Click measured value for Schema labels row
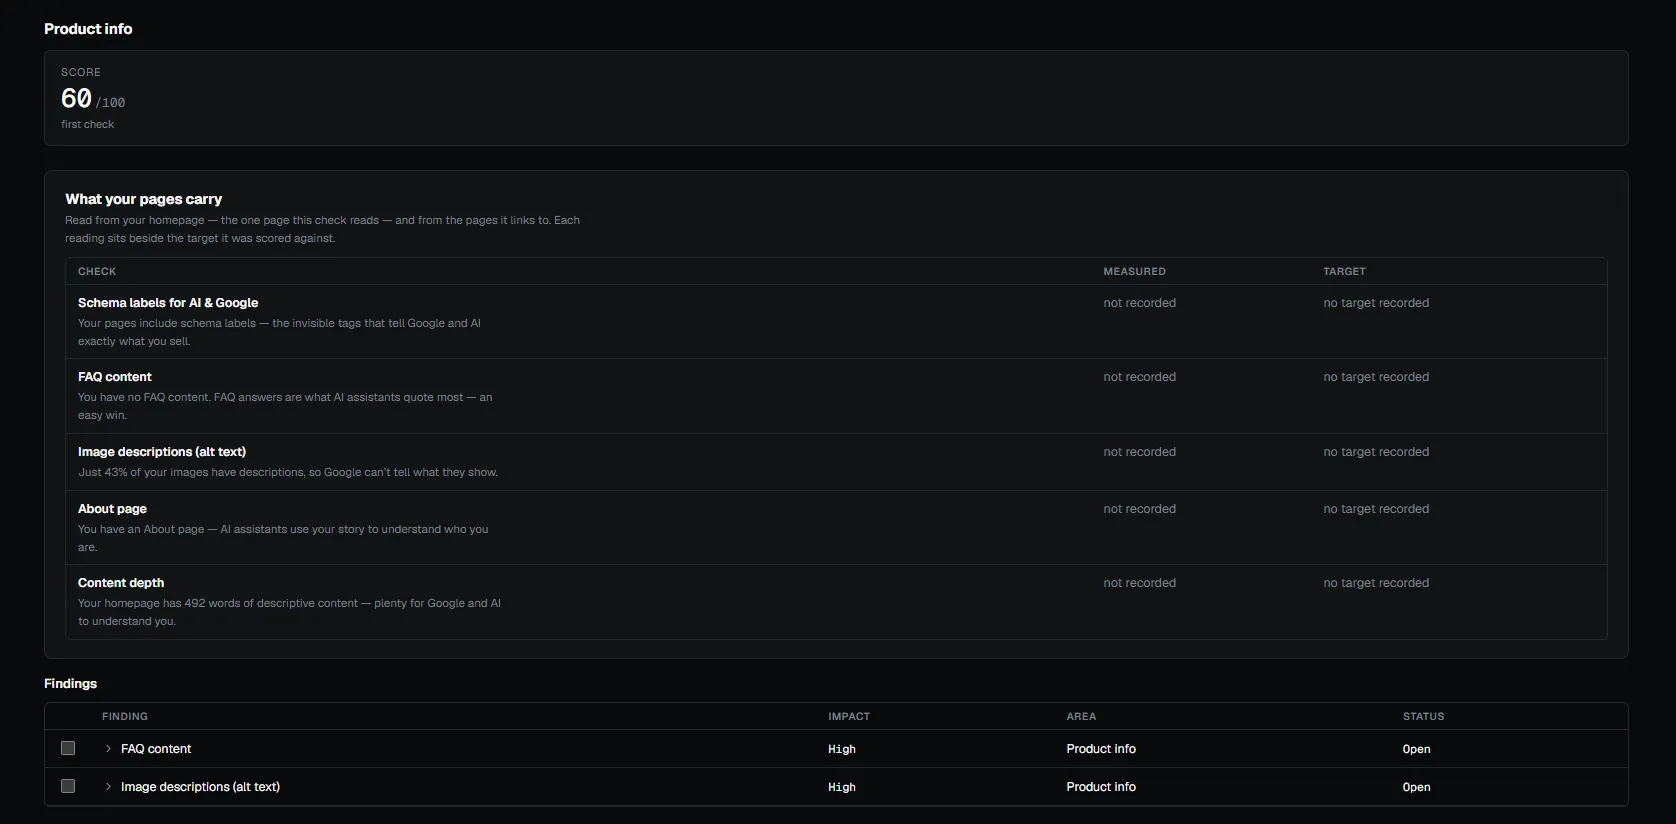Image resolution: width=1676 pixels, height=824 pixels. 1139,303
